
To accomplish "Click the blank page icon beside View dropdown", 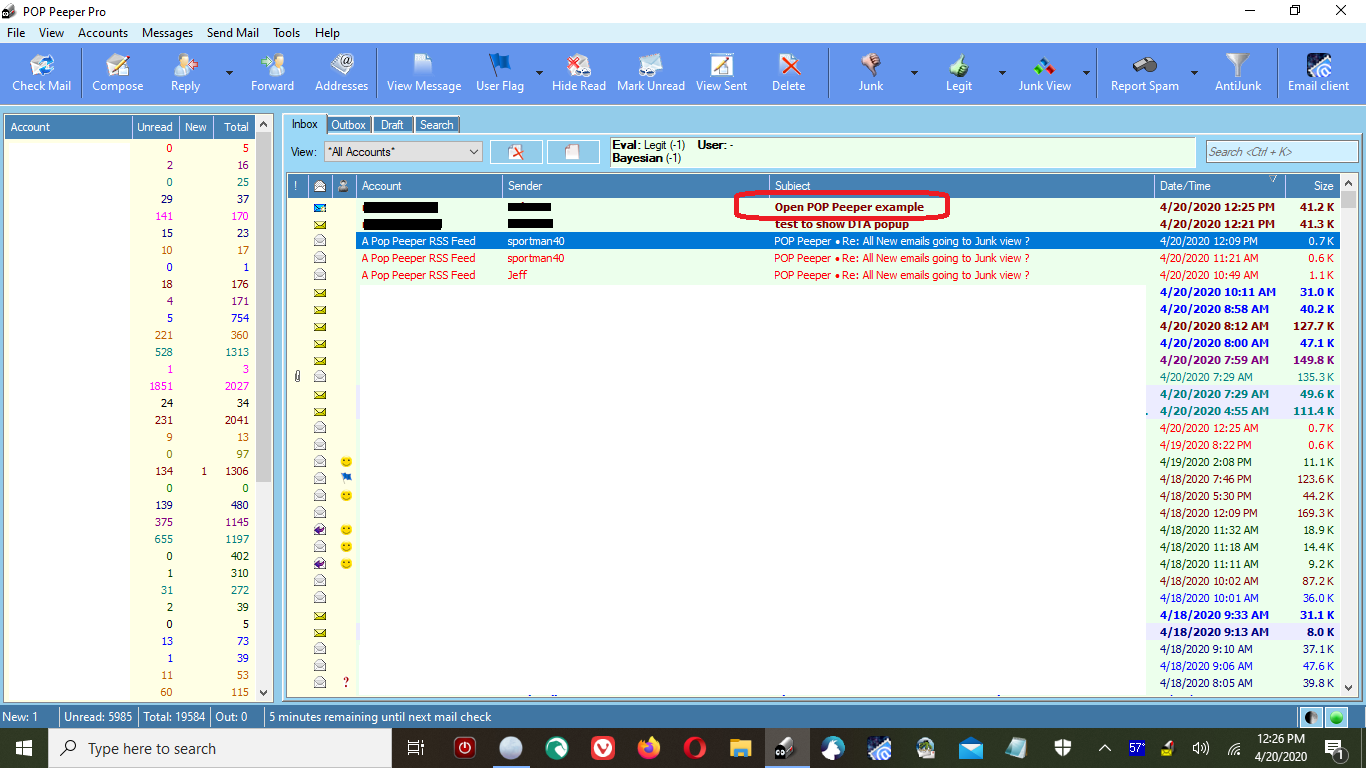I will click(x=573, y=152).
